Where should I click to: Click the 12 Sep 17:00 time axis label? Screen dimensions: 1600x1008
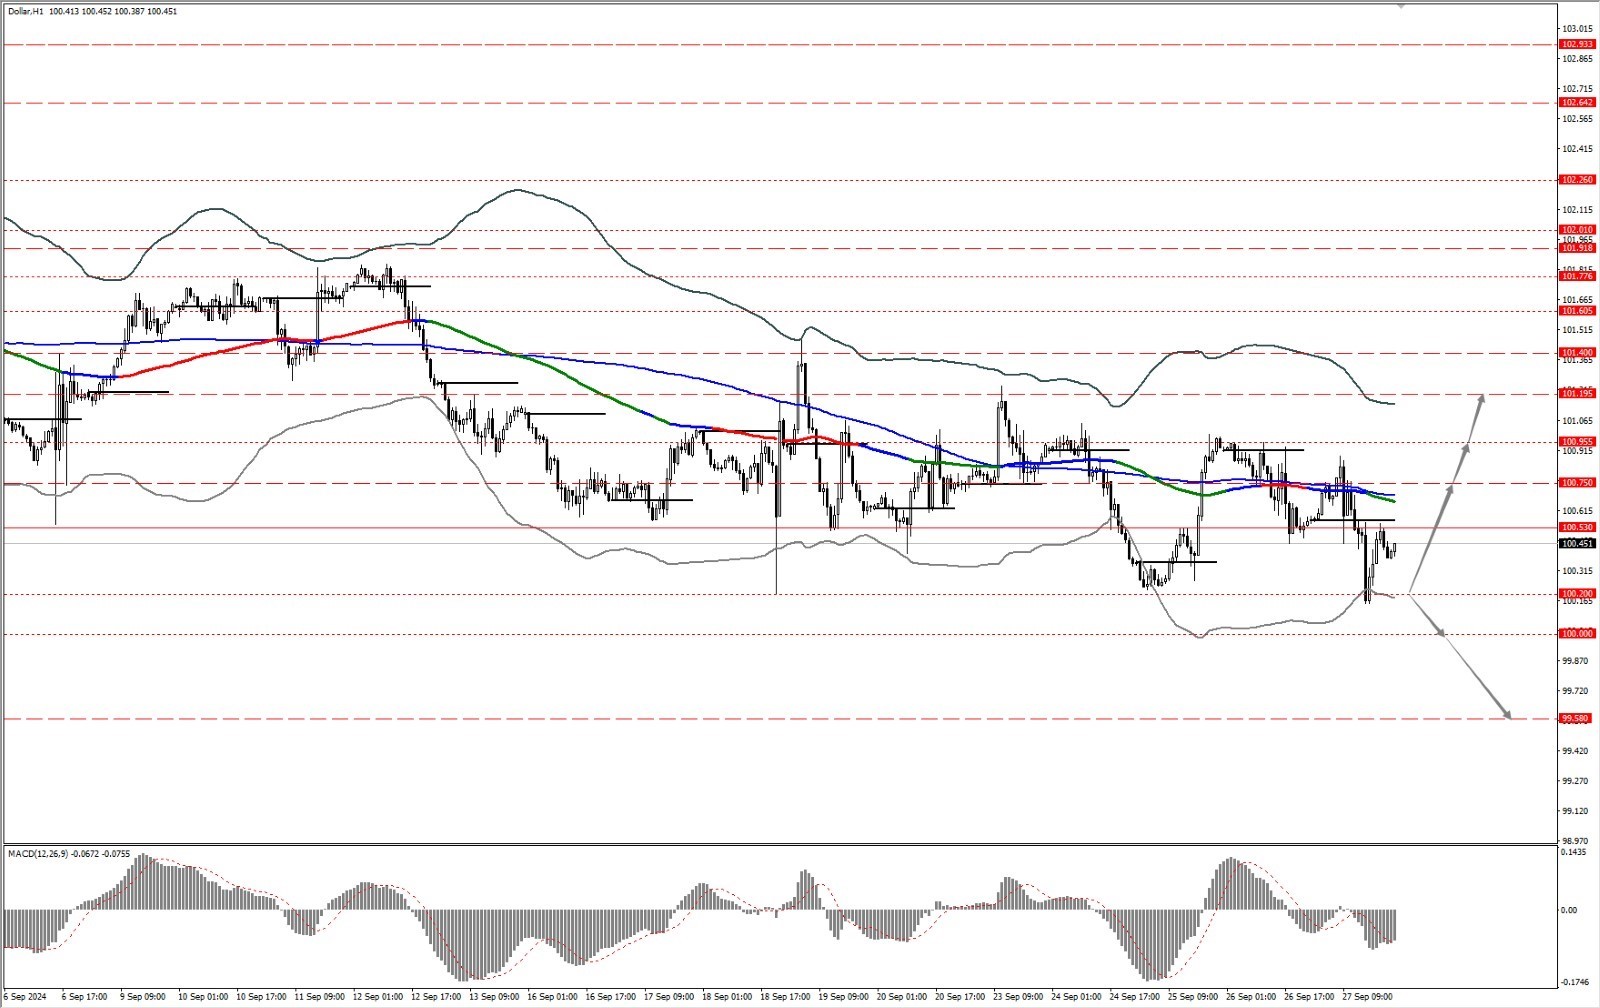[436, 997]
